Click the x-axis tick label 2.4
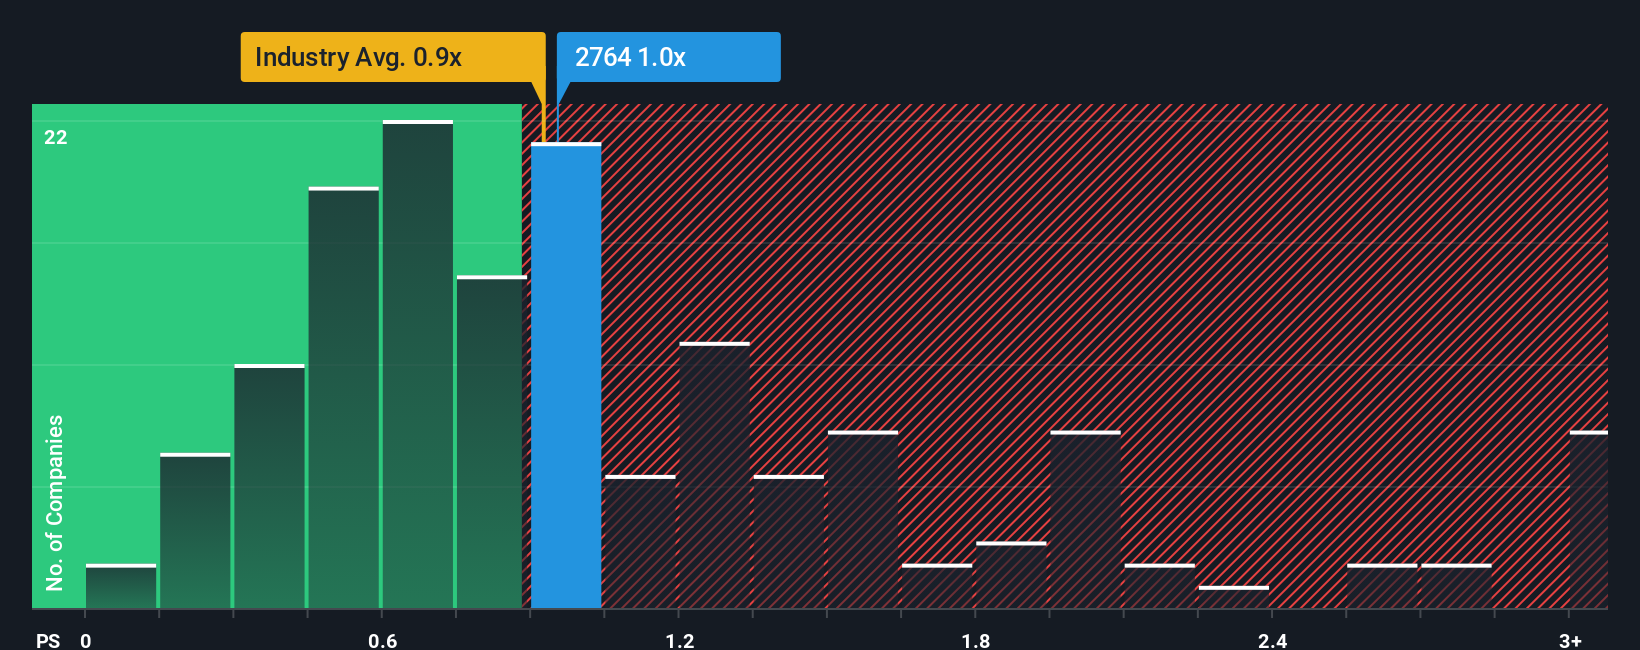Image resolution: width=1640 pixels, height=650 pixels. click(x=1272, y=640)
